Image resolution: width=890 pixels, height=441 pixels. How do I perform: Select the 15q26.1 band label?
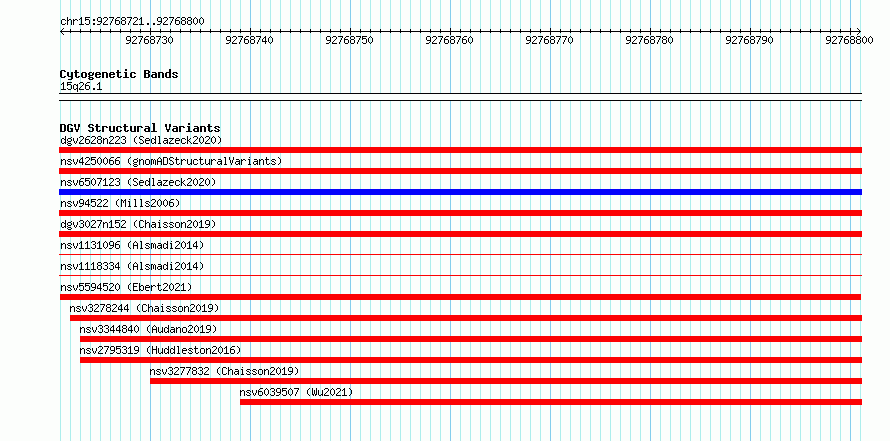pyautogui.click(x=81, y=86)
